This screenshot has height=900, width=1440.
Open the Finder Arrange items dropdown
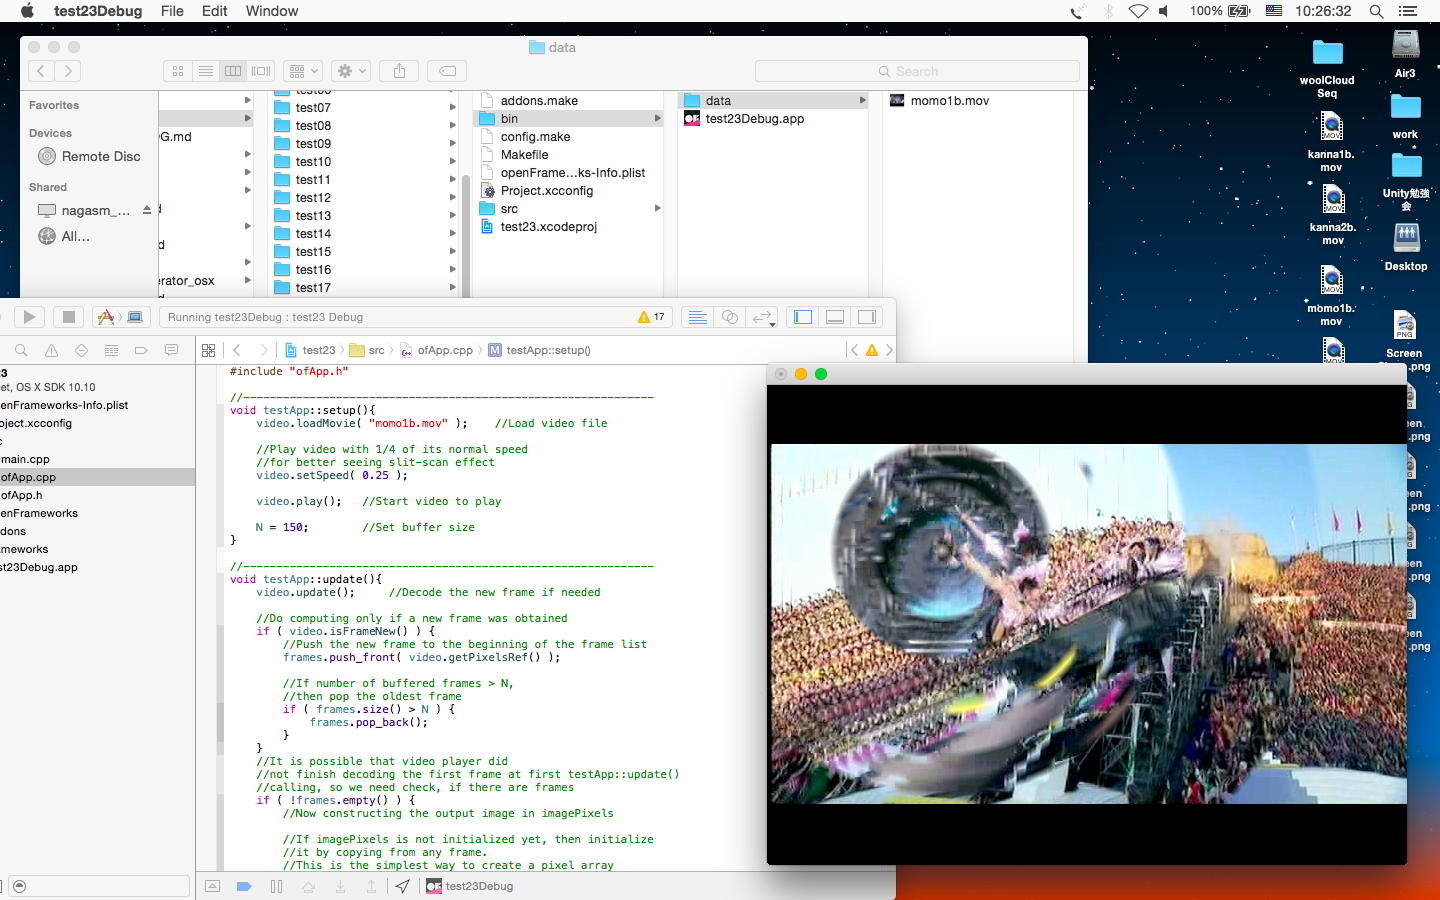coord(302,71)
